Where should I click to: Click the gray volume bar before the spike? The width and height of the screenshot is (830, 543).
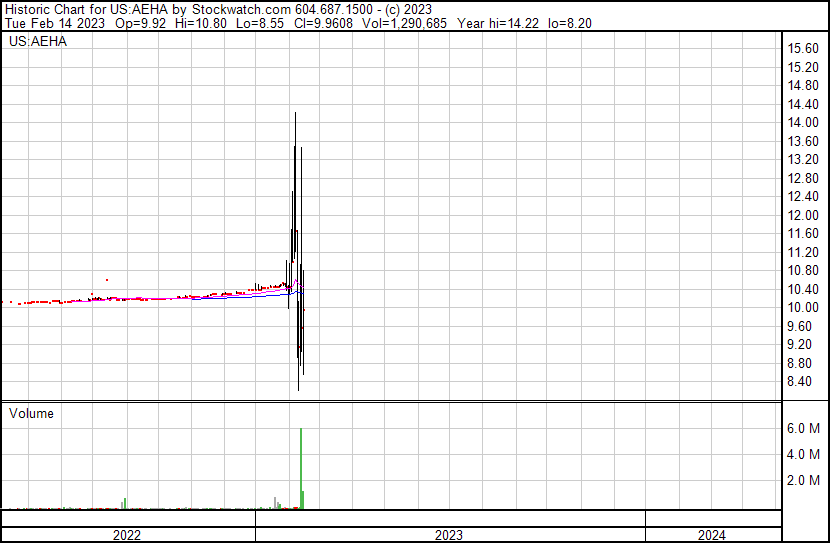[274, 501]
